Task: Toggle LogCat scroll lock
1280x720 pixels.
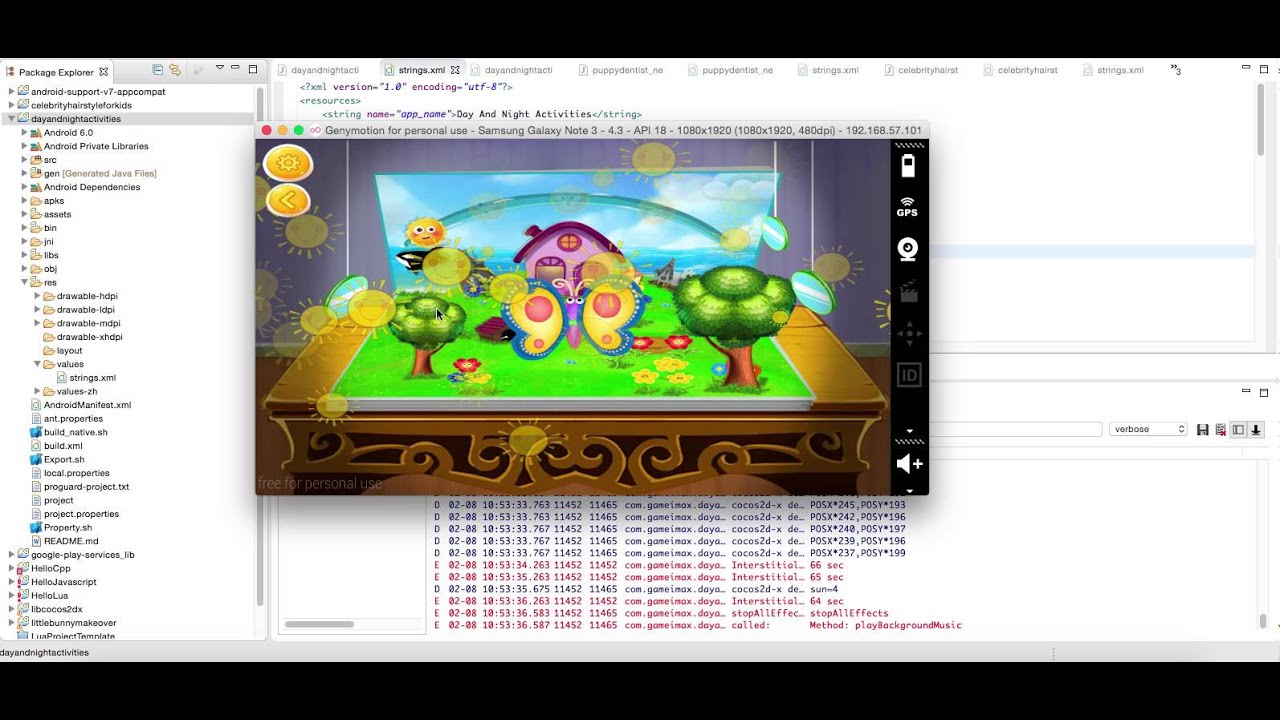Action: tap(1256, 429)
